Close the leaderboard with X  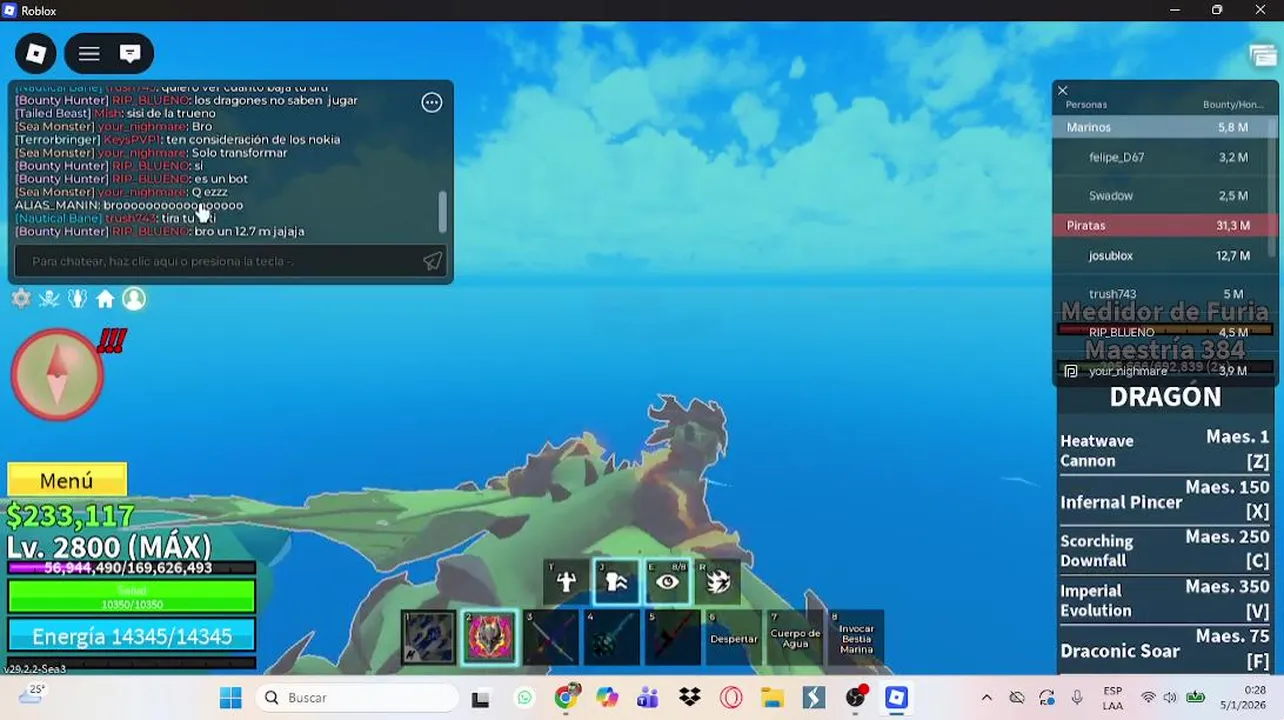(1063, 90)
